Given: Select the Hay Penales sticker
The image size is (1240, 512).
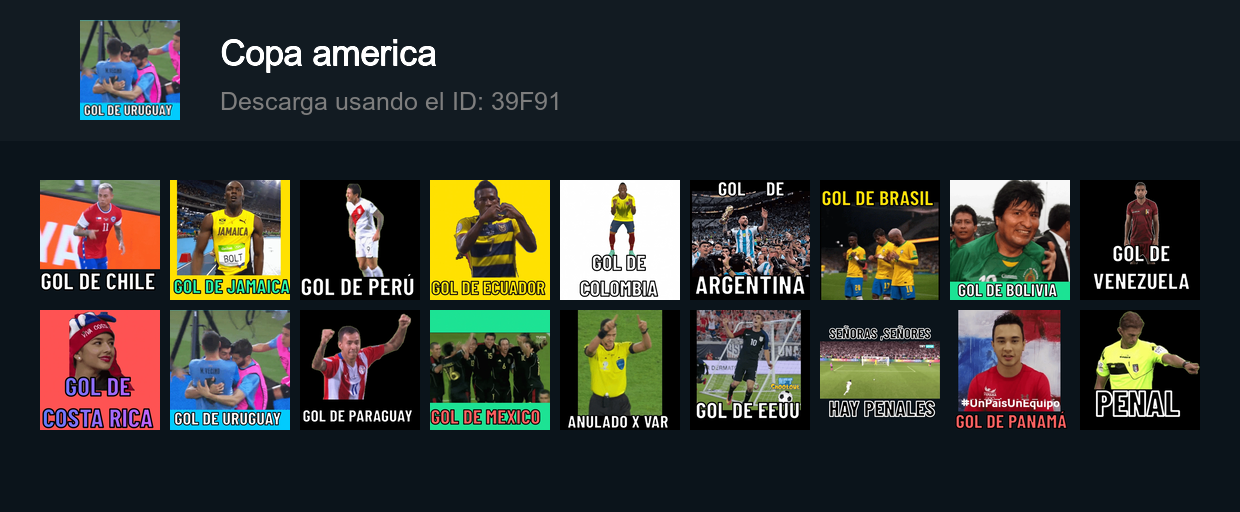Looking at the screenshot, I should point(880,370).
